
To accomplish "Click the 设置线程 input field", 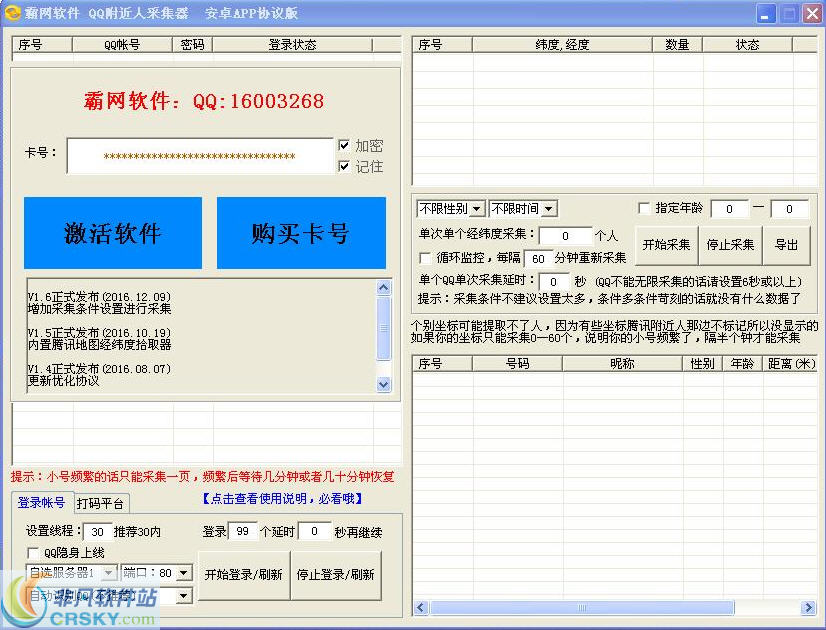I will tap(97, 532).
